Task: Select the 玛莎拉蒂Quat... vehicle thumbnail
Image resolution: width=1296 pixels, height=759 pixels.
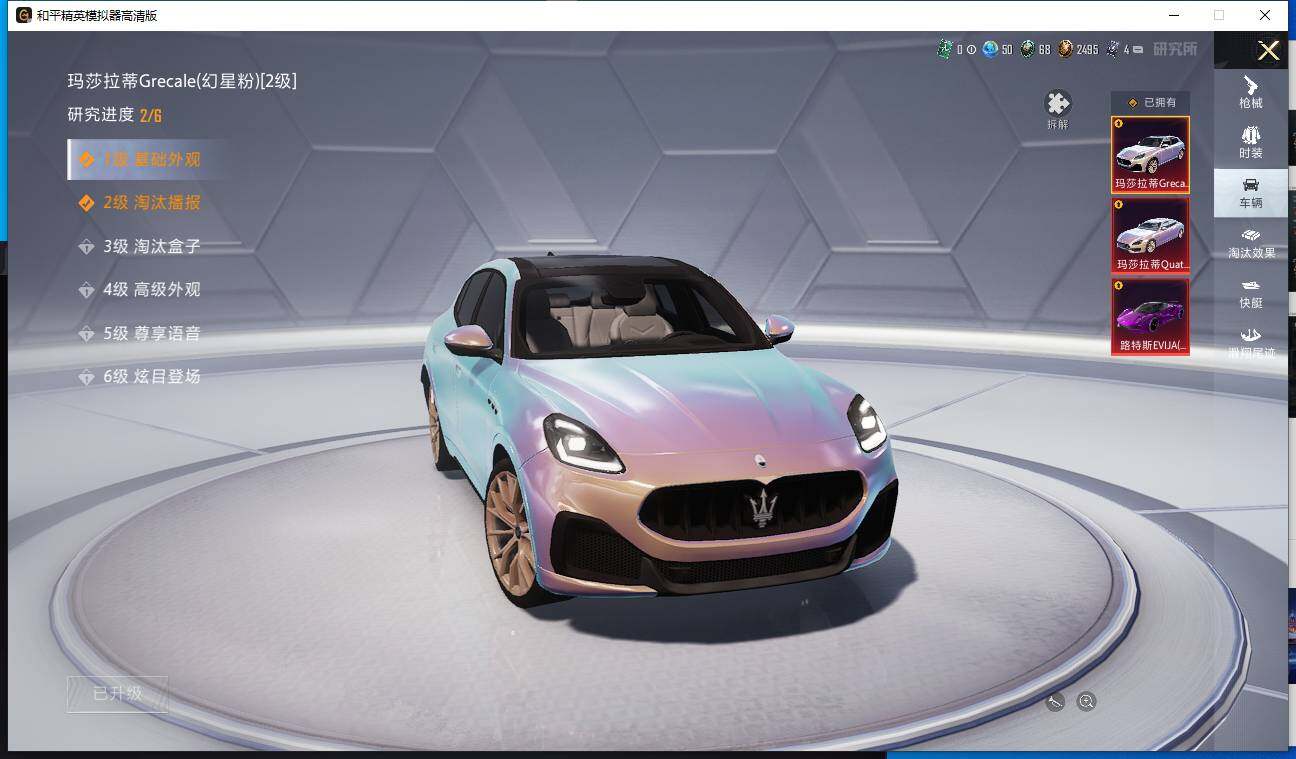Action: (x=1151, y=235)
